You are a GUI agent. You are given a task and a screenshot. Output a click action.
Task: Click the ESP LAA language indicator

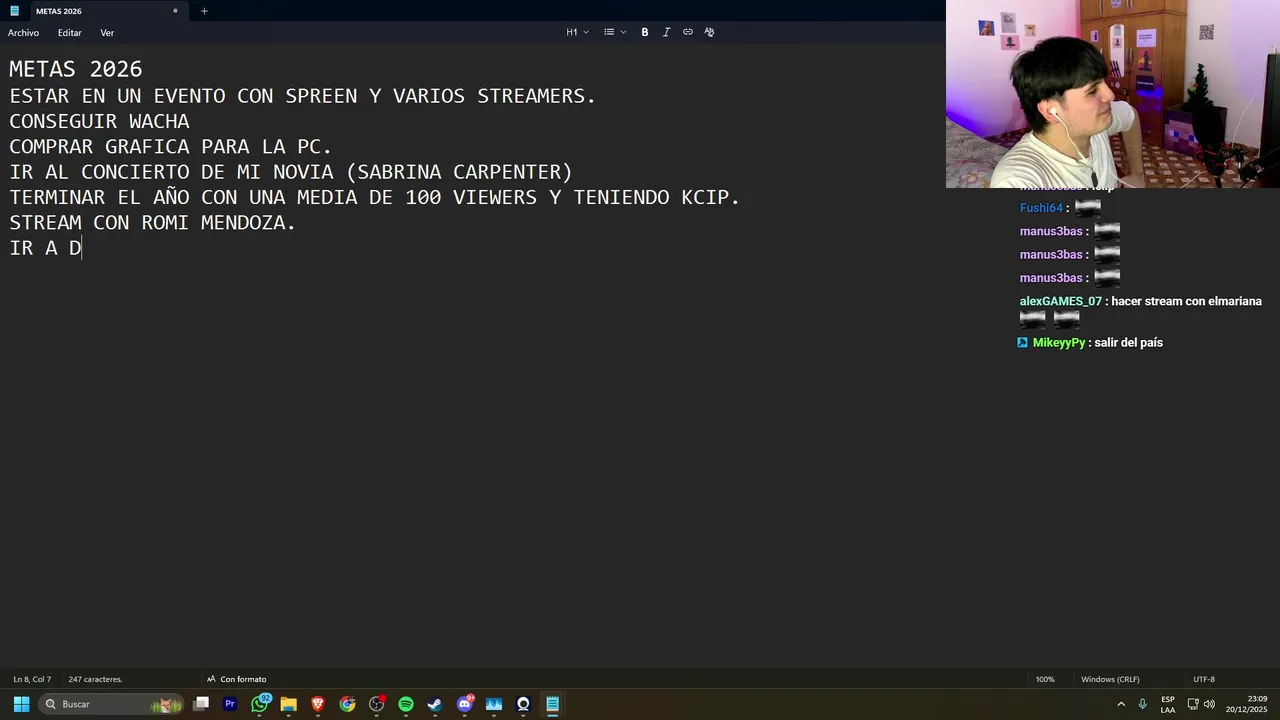(x=1168, y=704)
